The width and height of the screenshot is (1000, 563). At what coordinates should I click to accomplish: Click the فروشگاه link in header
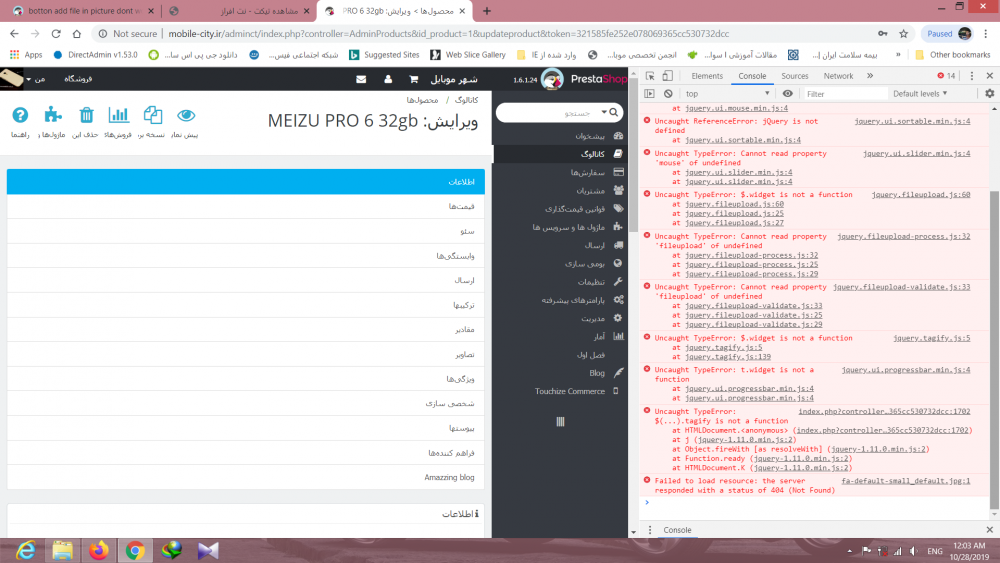(x=78, y=79)
